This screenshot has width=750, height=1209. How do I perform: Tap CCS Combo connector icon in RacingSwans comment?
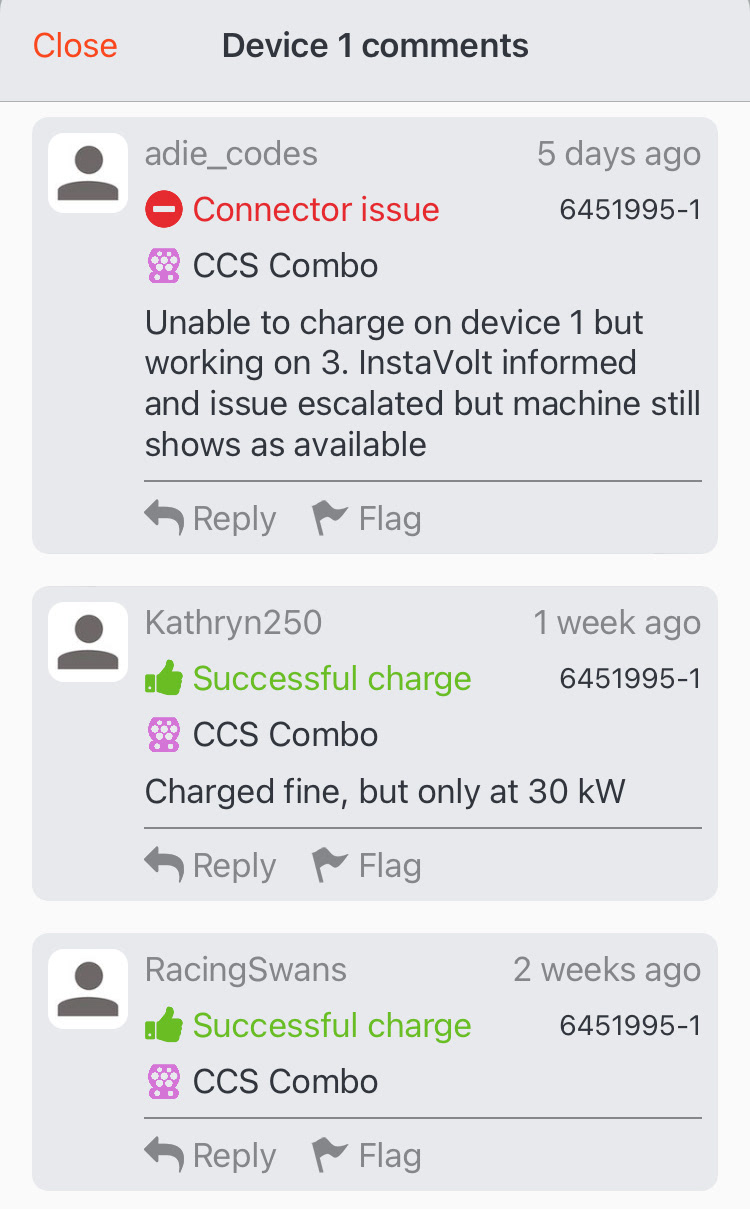(163, 1082)
